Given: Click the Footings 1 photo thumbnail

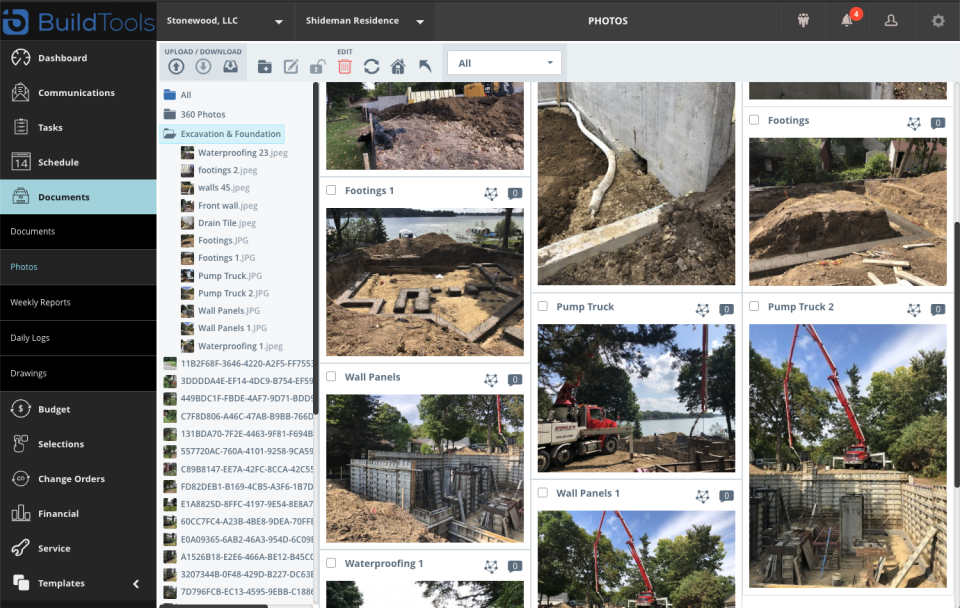Looking at the screenshot, I should 424,281.
